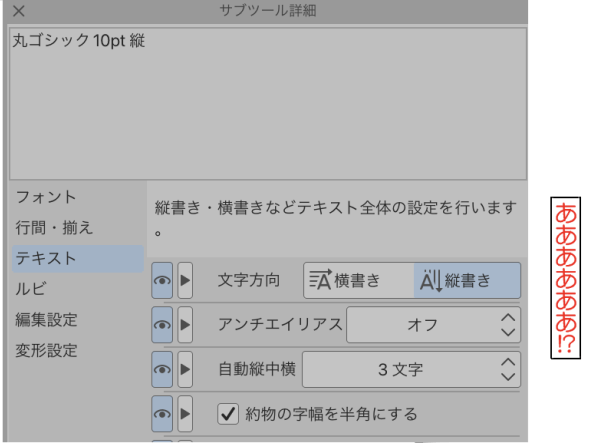This screenshot has width=600, height=443.
Task: Toggle eye icon for アンチエイリアス row
Action: click(x=162, y=325)
